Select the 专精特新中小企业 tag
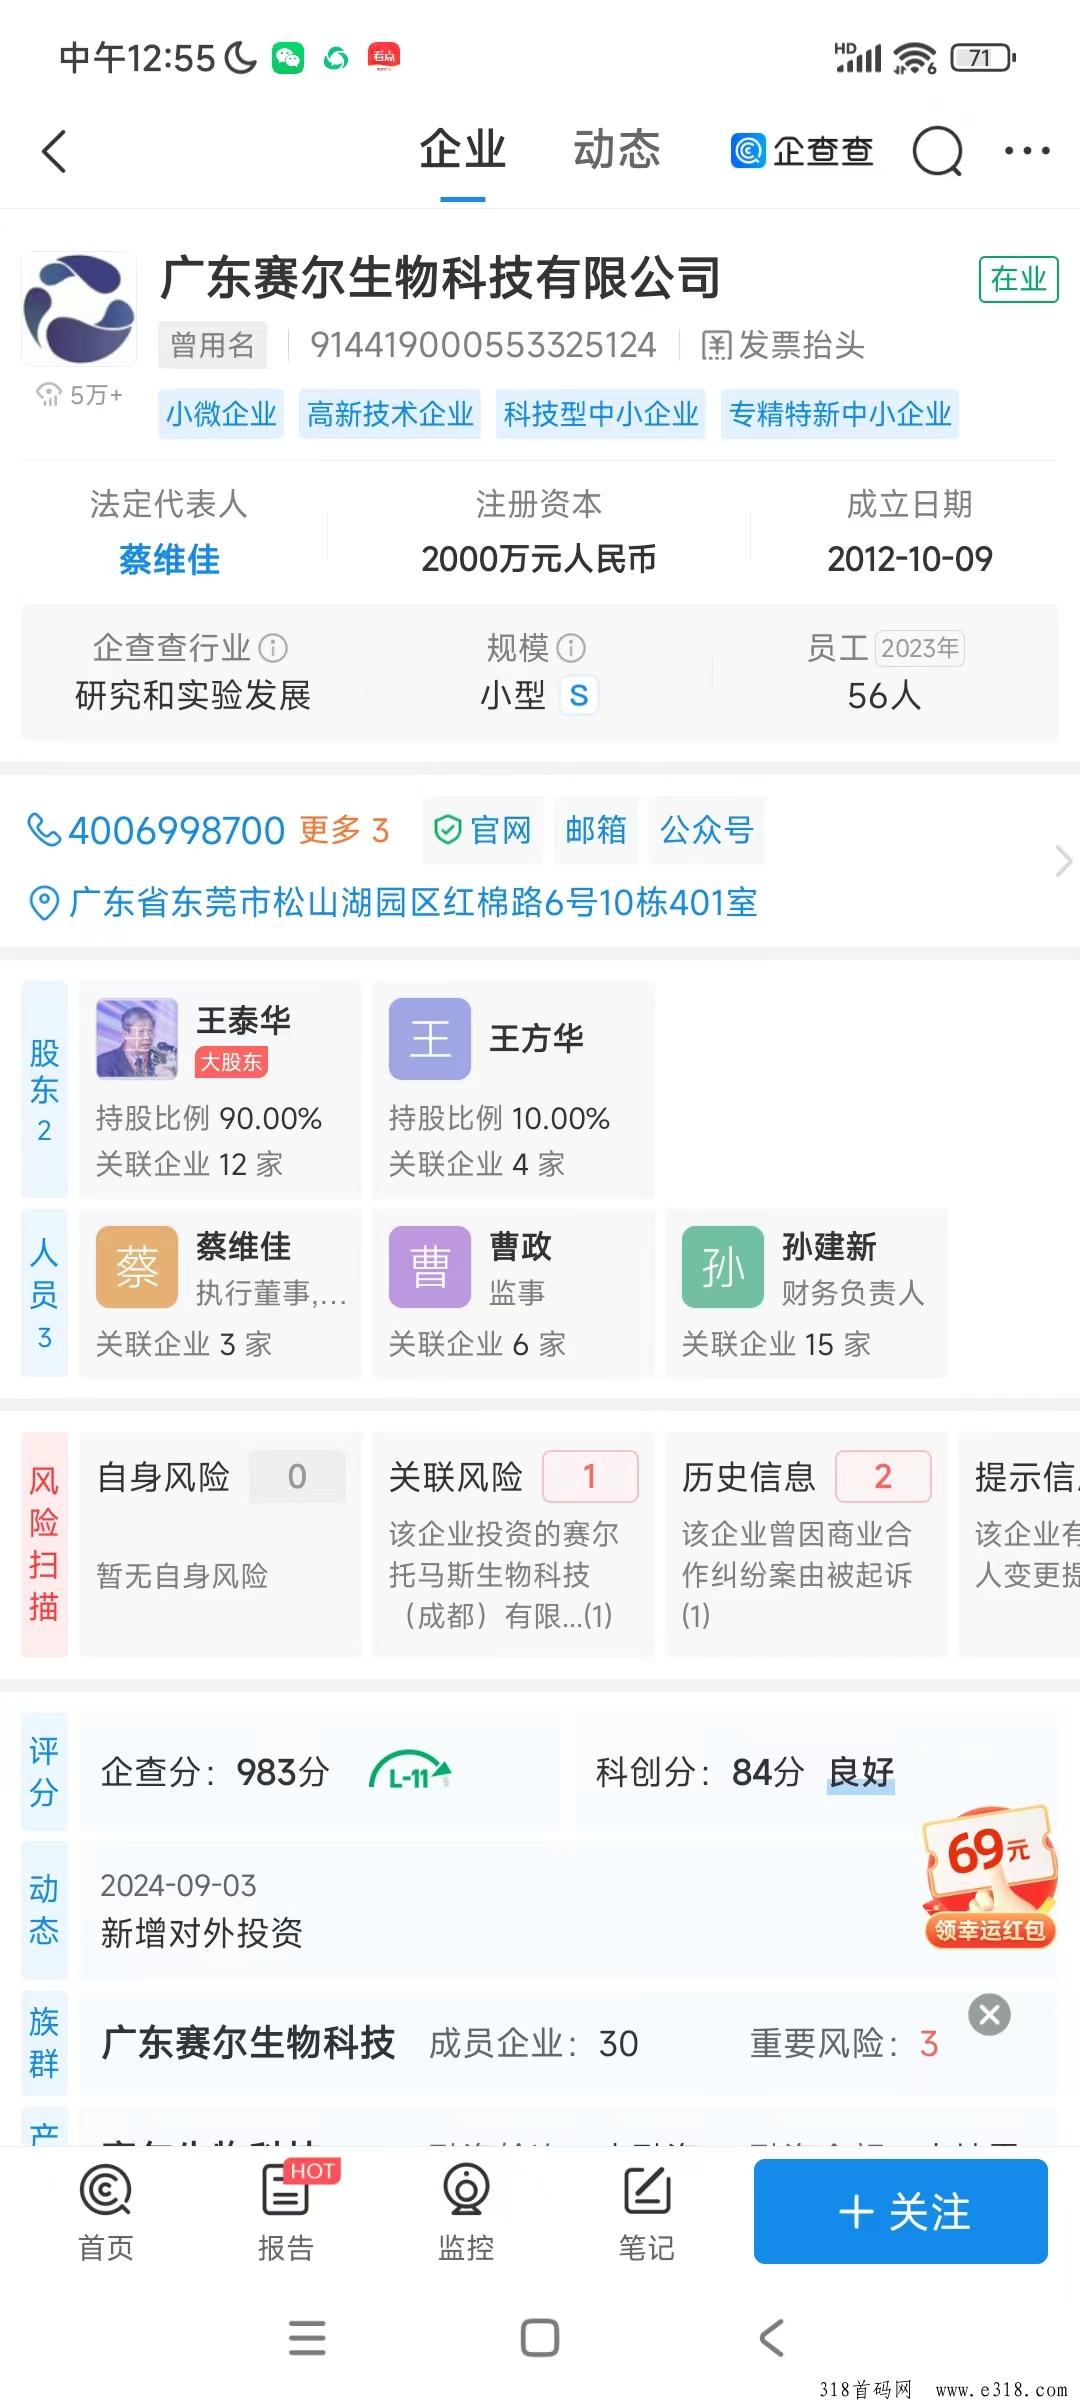This screenshot has width=1080, height=2400. point(840,414)
